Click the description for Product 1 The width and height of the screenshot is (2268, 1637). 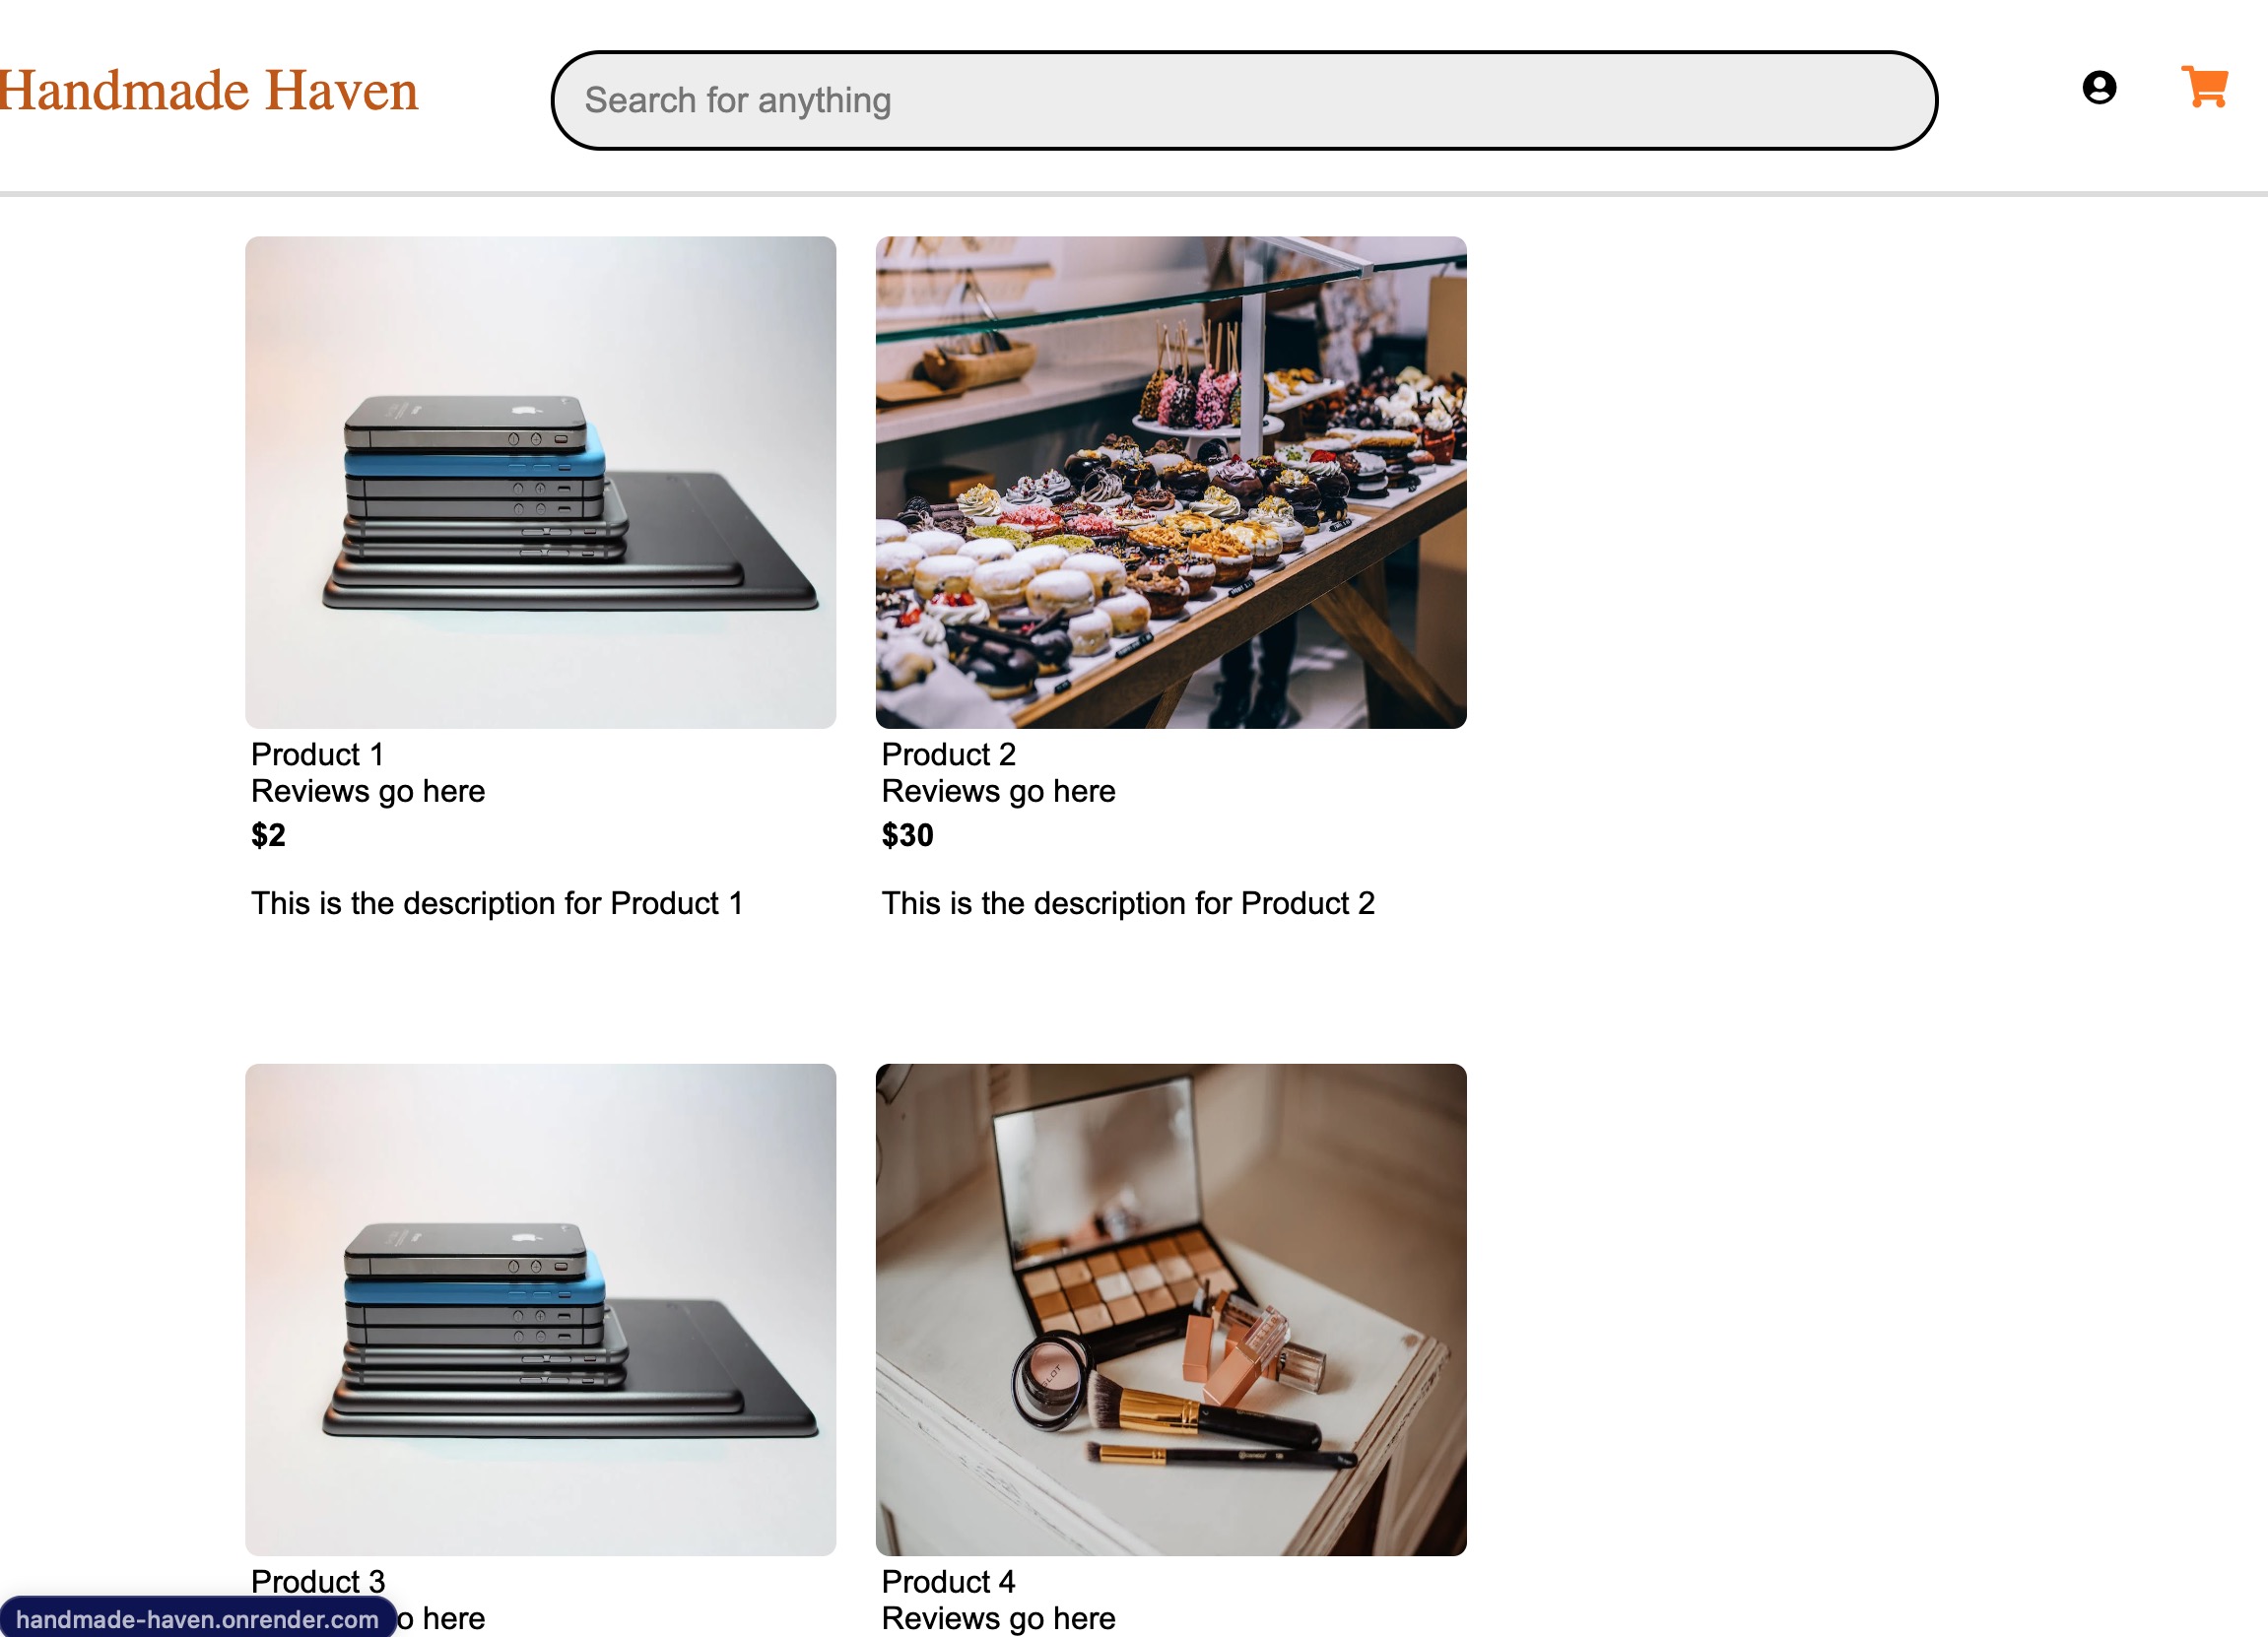pyautogui.click(x=497, y=903)
